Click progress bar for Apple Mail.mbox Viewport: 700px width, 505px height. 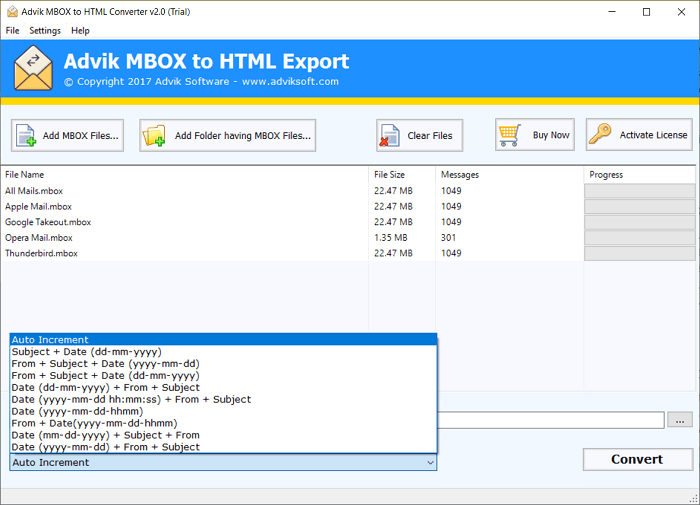coord(639,206)
